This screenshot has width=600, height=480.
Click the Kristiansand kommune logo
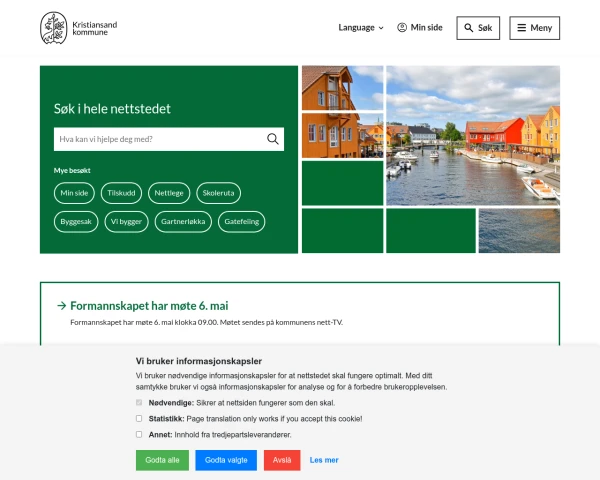79,28
